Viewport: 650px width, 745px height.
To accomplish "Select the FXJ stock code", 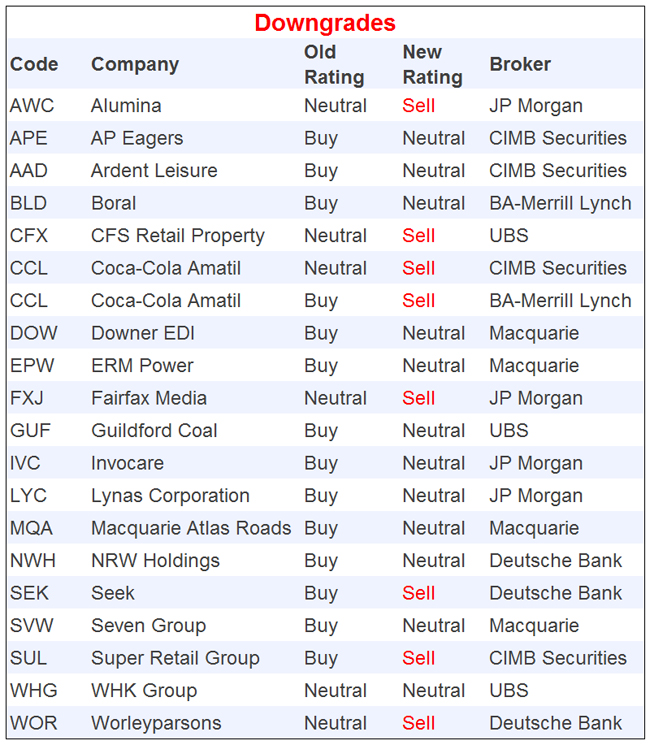I will (x=27, y=398).
